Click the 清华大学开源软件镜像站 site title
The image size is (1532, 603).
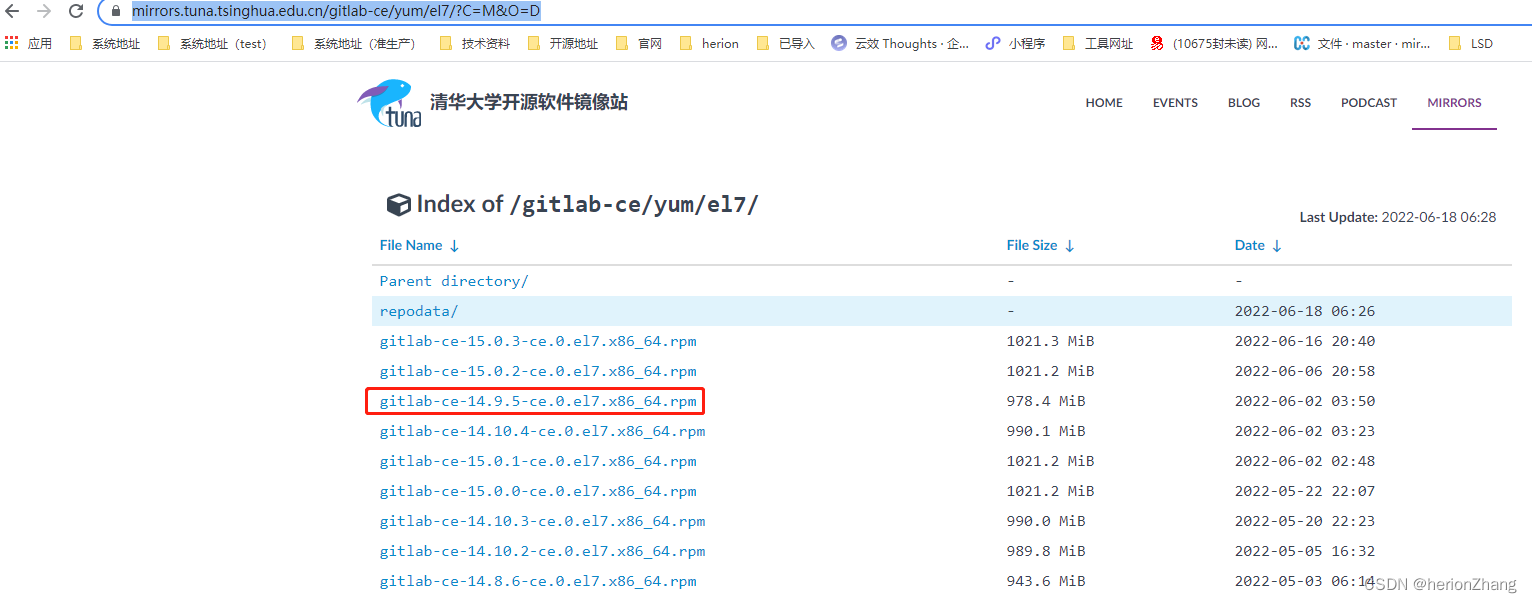click(529, 102)
